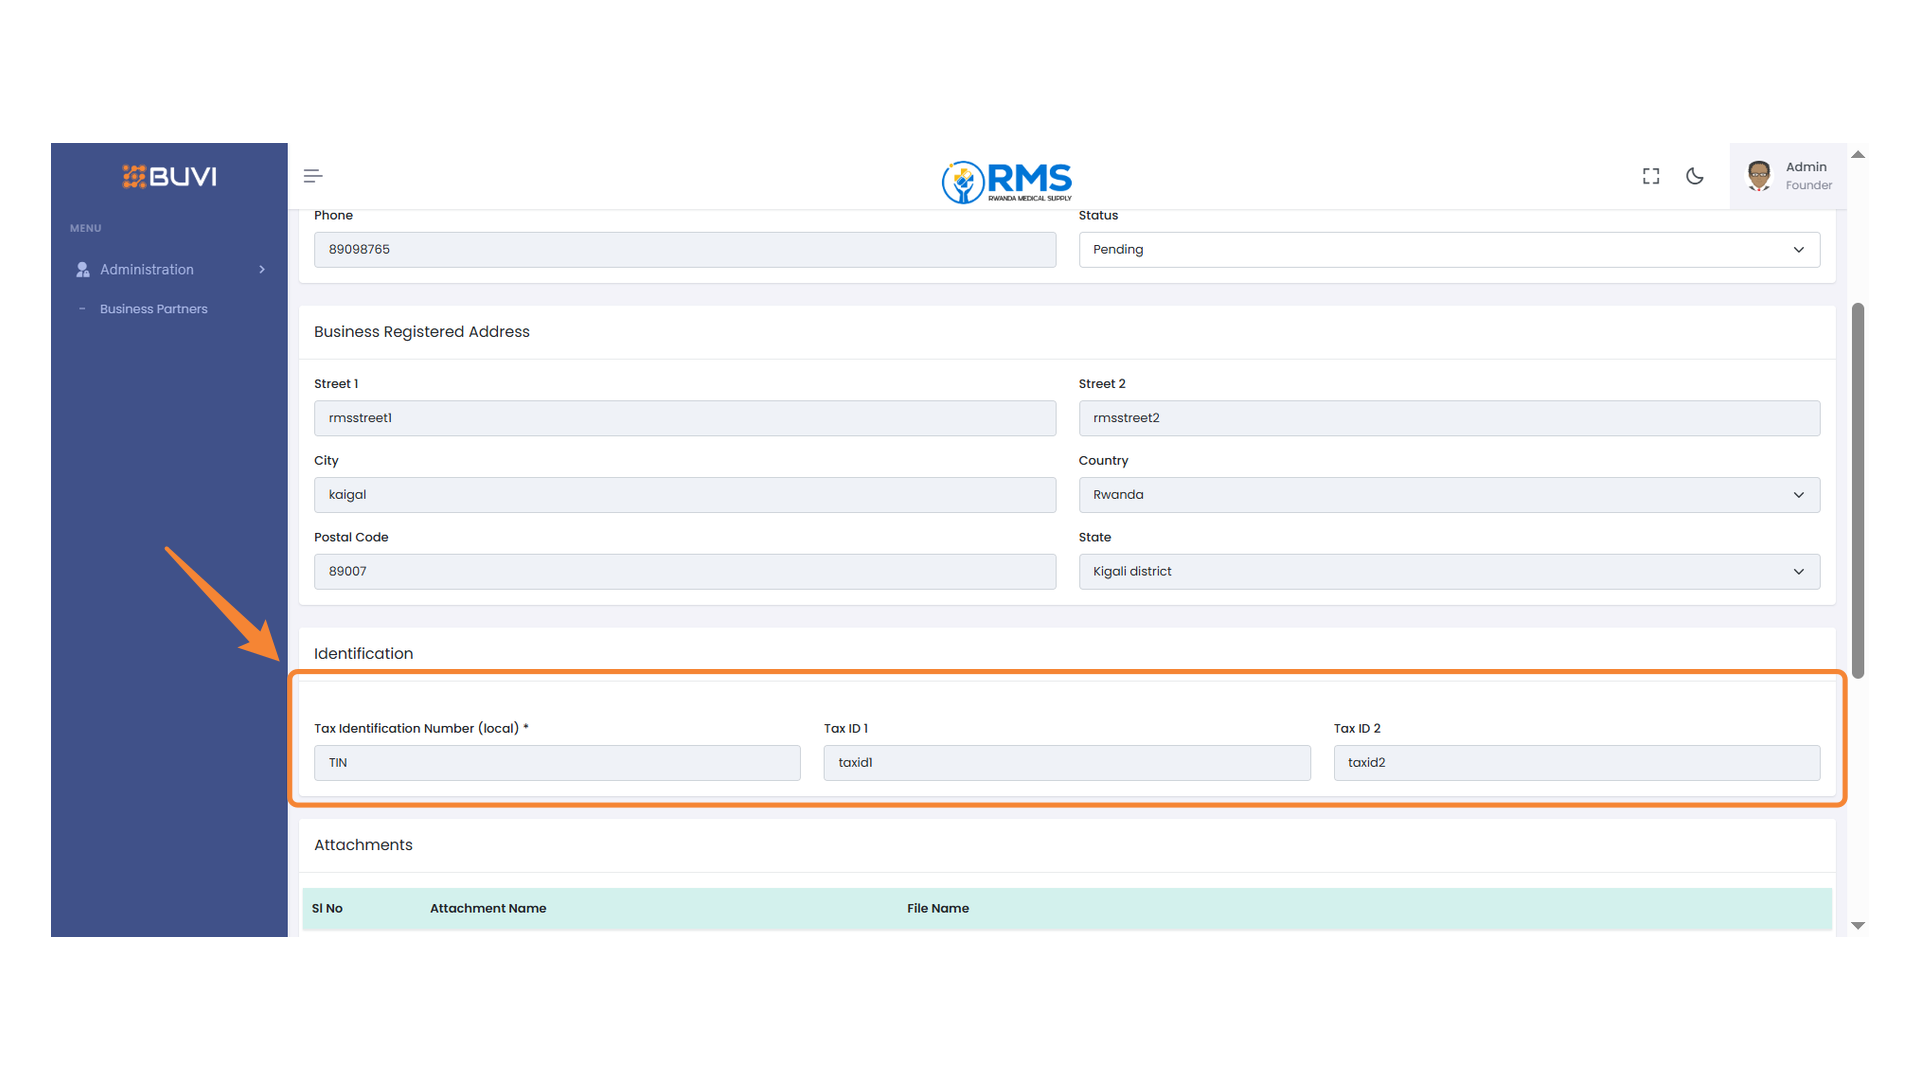Click the person icon beside Administration

[x=81, y=269]
